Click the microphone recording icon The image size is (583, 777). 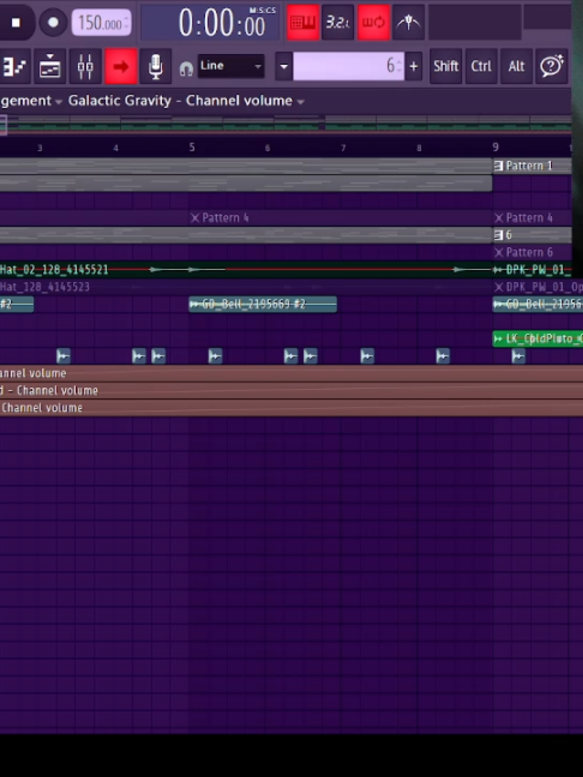(156, 66)
